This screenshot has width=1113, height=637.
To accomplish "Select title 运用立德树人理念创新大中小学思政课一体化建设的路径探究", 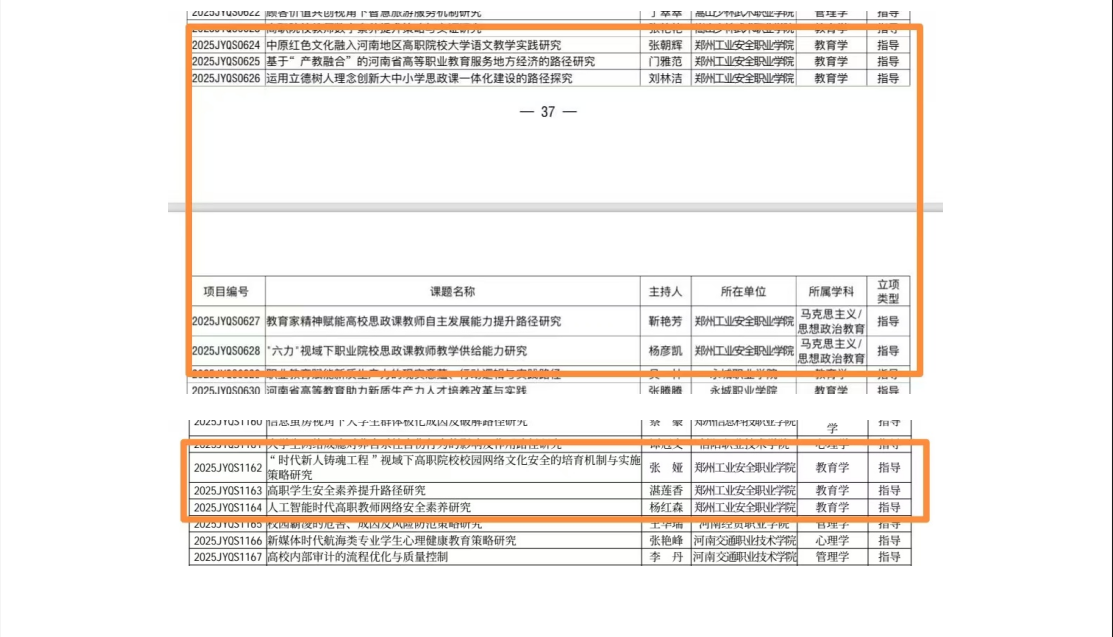I will point(420,78).
